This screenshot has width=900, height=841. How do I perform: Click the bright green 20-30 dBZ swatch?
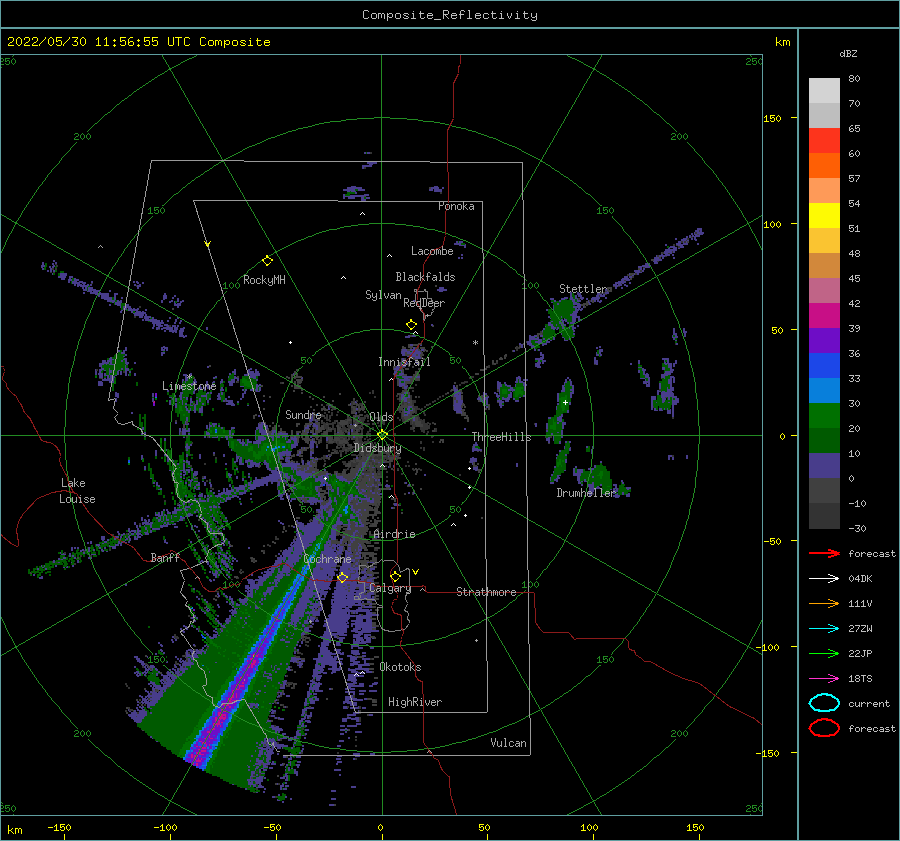(x=824, y=416)
